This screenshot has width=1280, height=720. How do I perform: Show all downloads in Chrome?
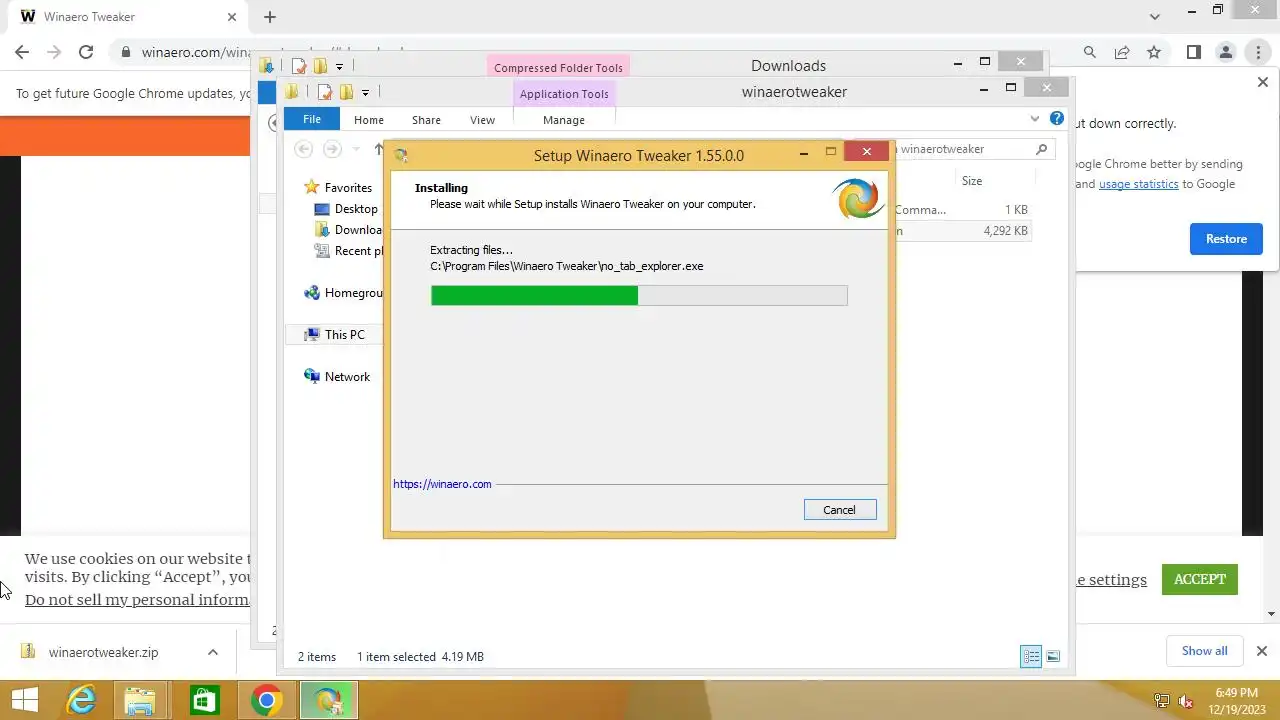[1204, 651]
